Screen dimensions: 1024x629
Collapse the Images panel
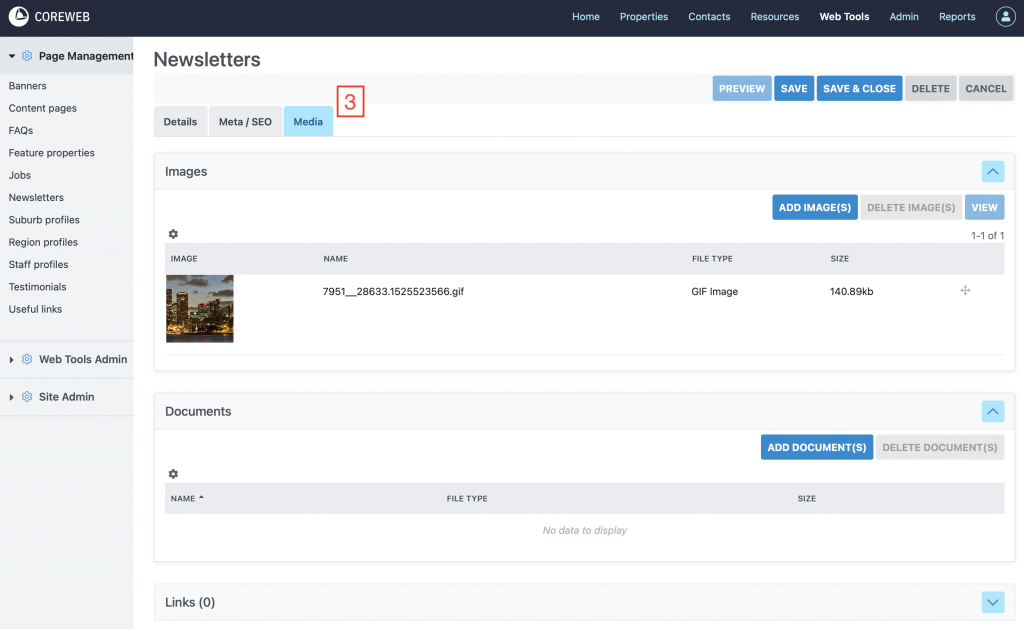click(992, 172)
